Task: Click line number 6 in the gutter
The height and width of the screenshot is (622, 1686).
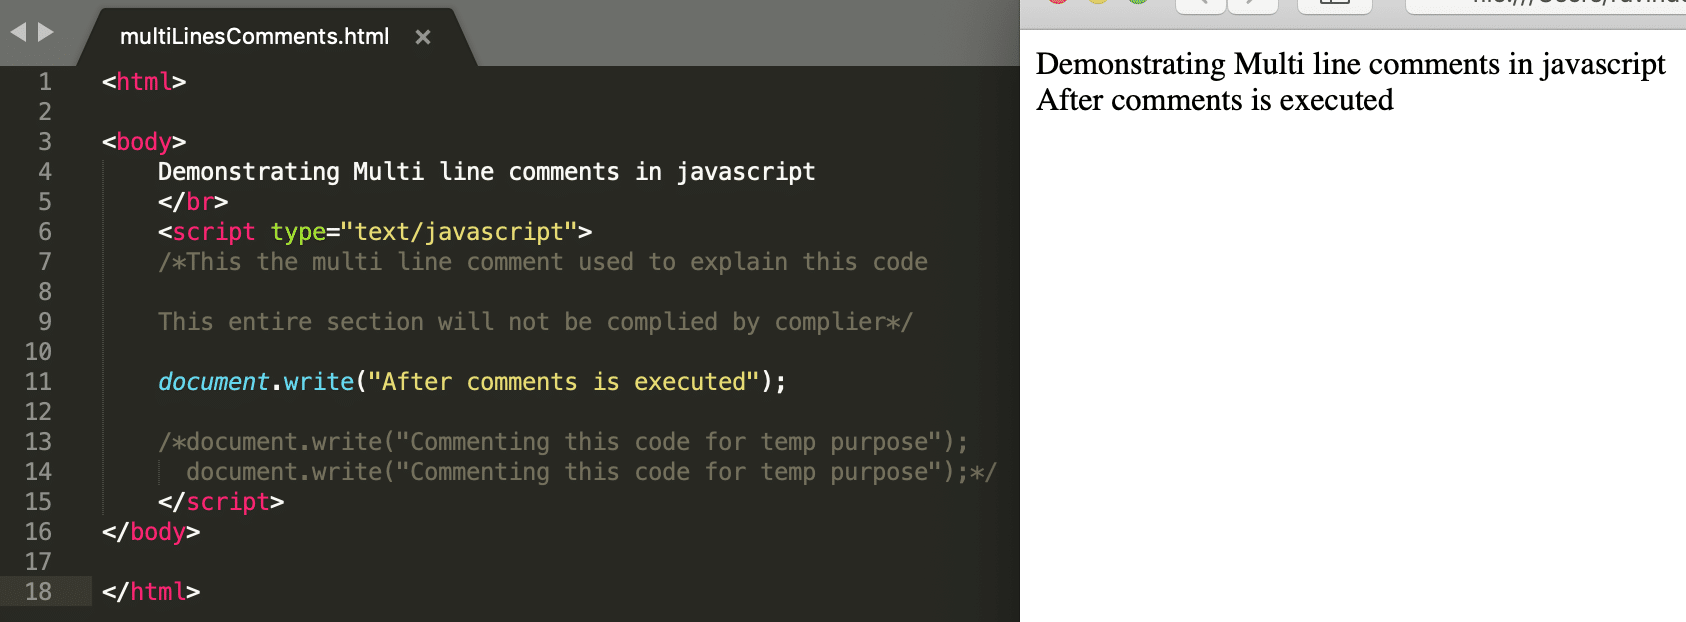Action: coord(45,232)
